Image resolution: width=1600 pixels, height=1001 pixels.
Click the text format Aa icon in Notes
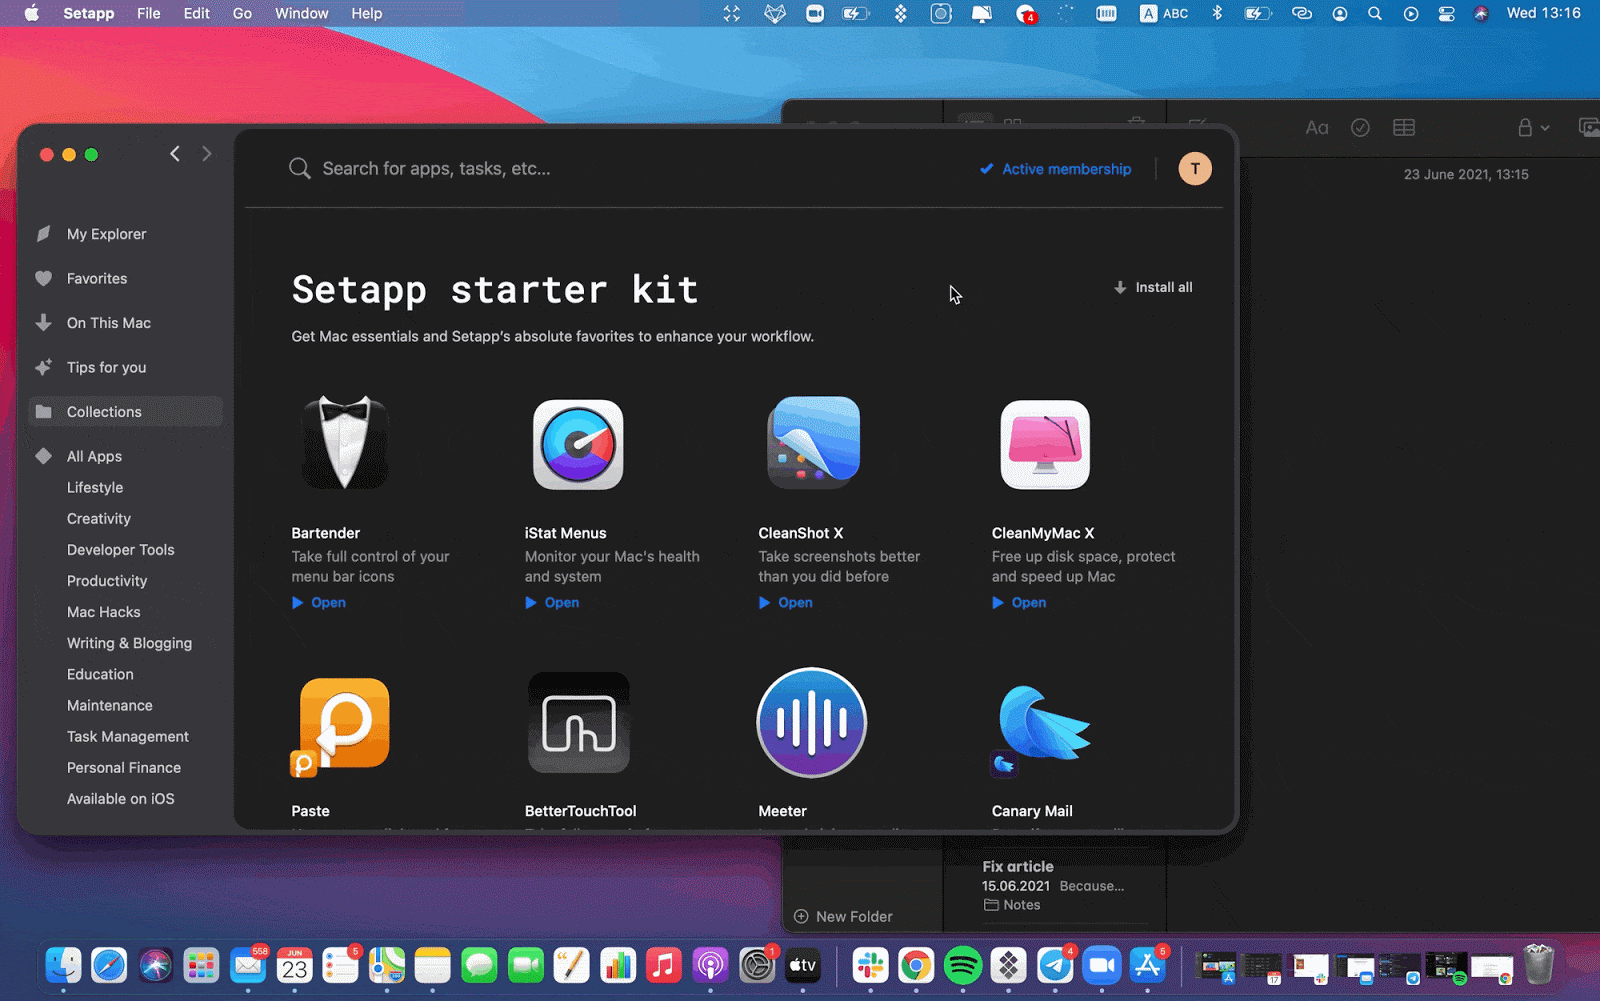1317,127
